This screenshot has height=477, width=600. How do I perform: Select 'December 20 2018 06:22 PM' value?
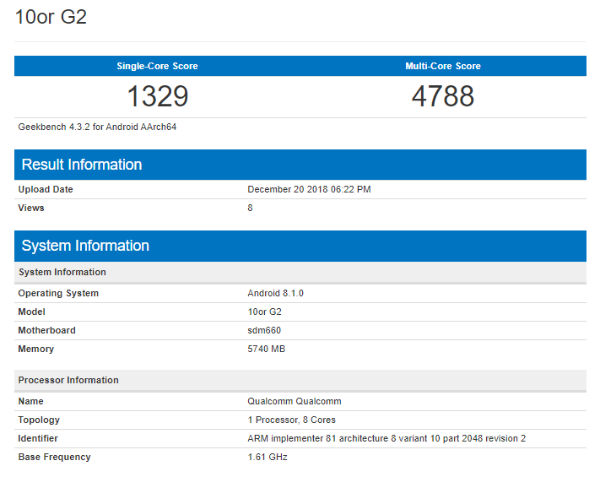tap(309, 189)
